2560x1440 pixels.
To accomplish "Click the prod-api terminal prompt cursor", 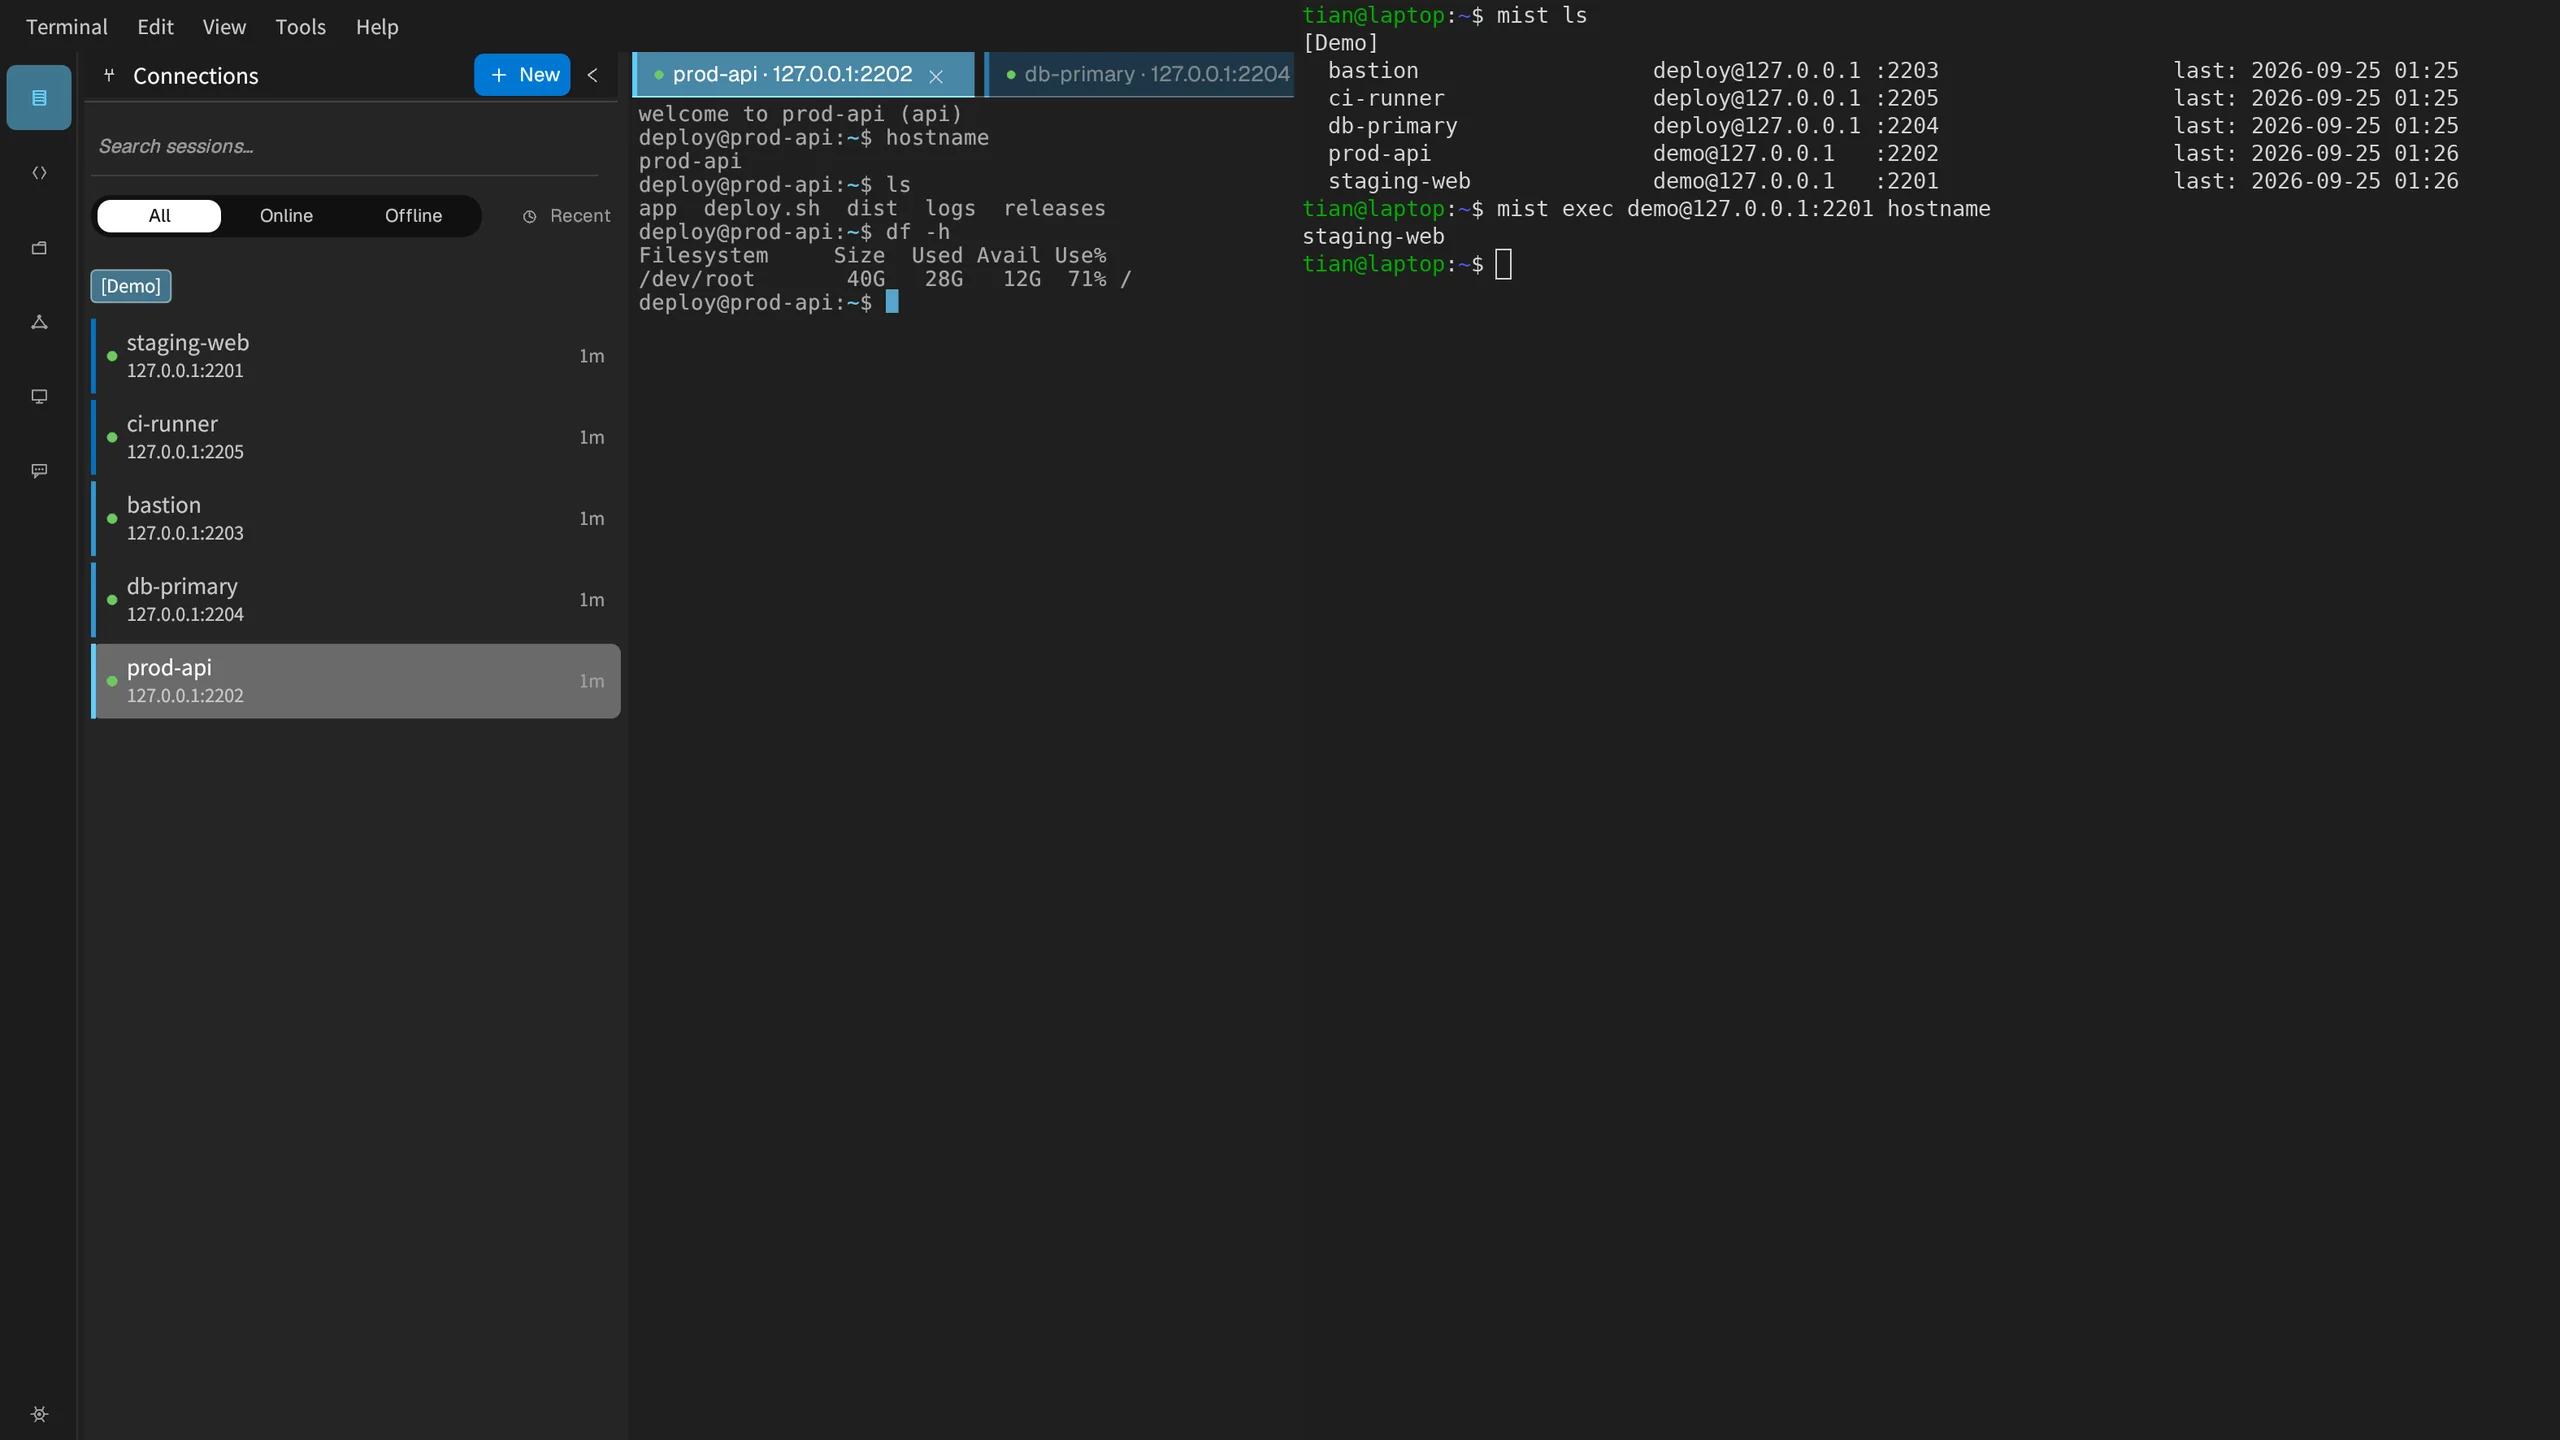I will click(x=892, y=302).
